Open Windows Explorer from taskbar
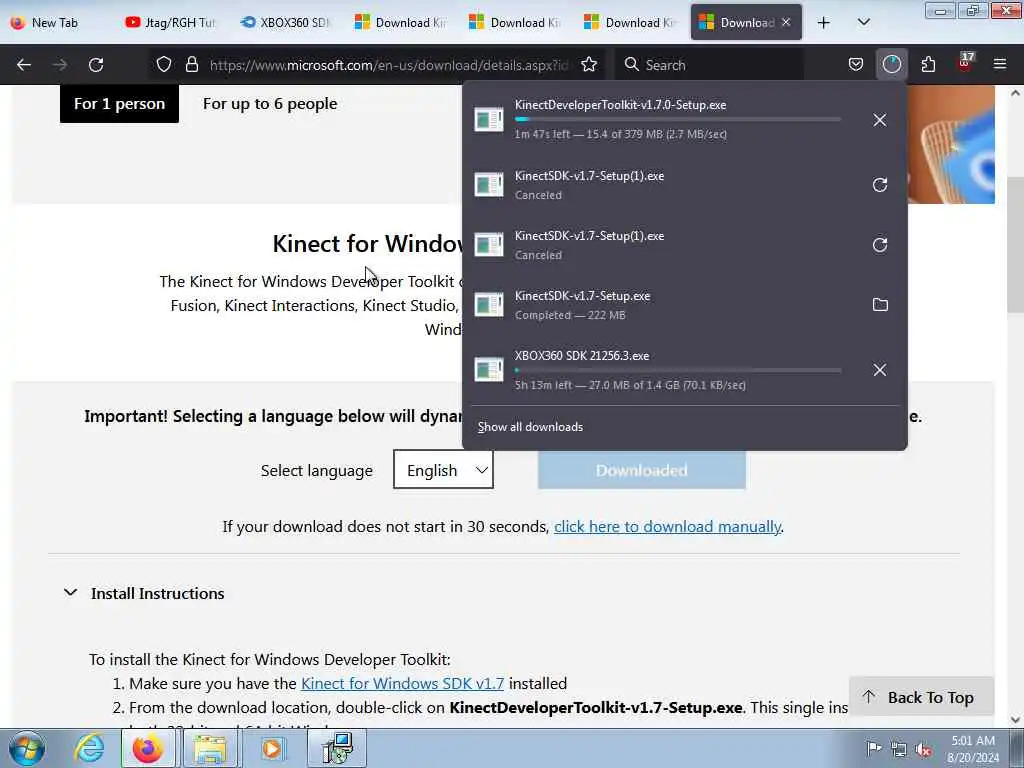This screenshot has height=768, width=1024. (x=209, y=748)
